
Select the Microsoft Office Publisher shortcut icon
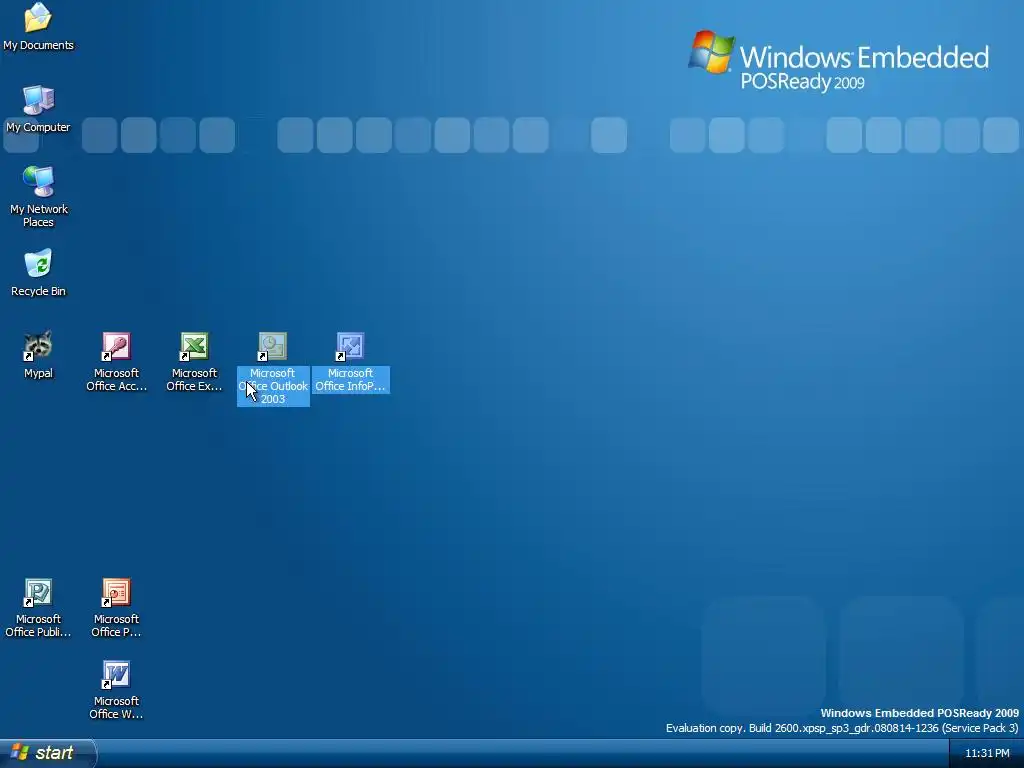coord(38,592)
